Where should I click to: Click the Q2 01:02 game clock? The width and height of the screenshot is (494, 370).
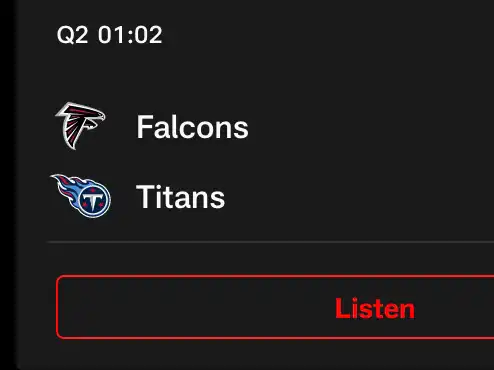(x=109, y=35)
